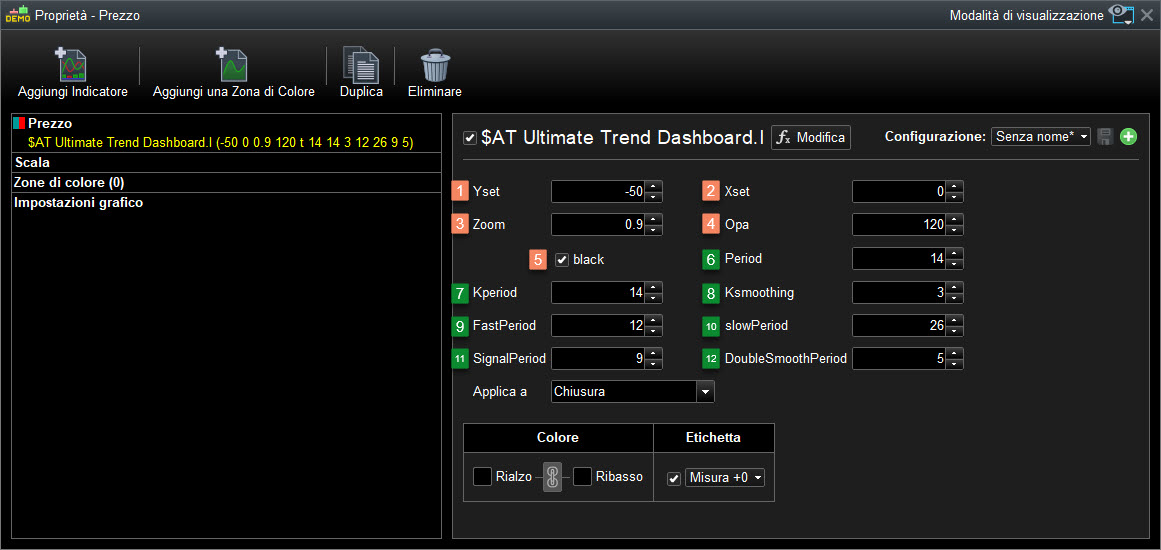1161x550 pixels.
Task: Click the Ksmoothing value field
Action: point(899,292)
